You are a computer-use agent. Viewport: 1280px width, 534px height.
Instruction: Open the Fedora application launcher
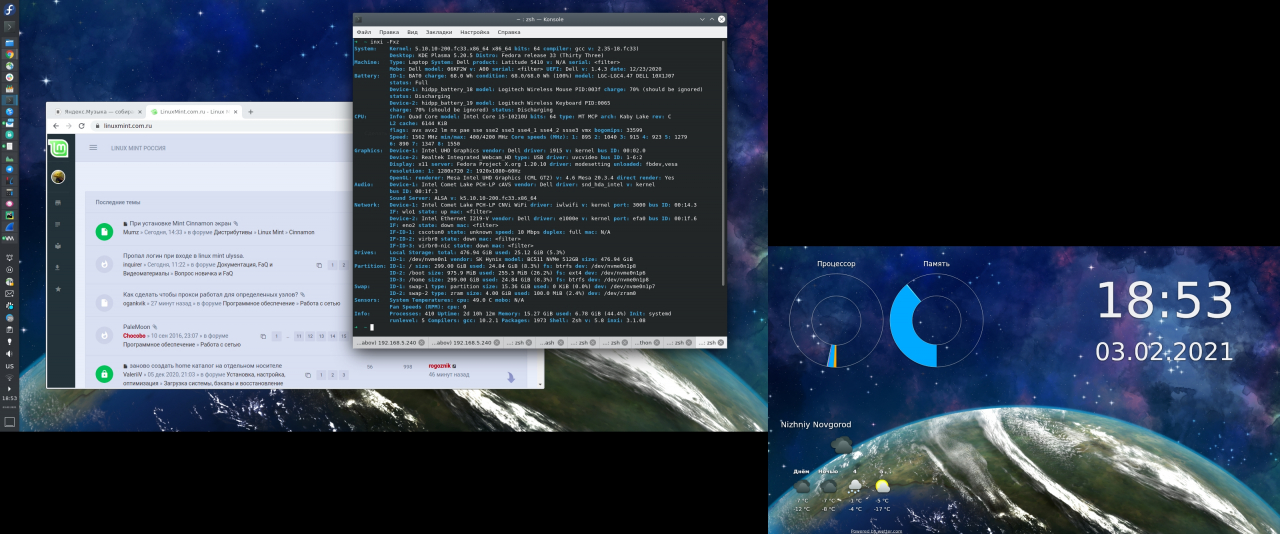click(10, 9)
